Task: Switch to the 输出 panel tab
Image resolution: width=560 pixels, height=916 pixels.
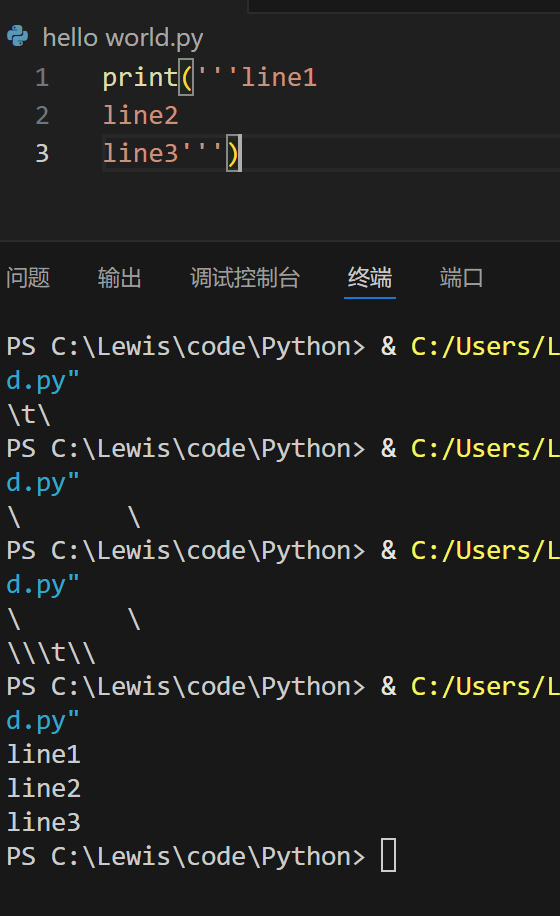Action: click(120, 277)
